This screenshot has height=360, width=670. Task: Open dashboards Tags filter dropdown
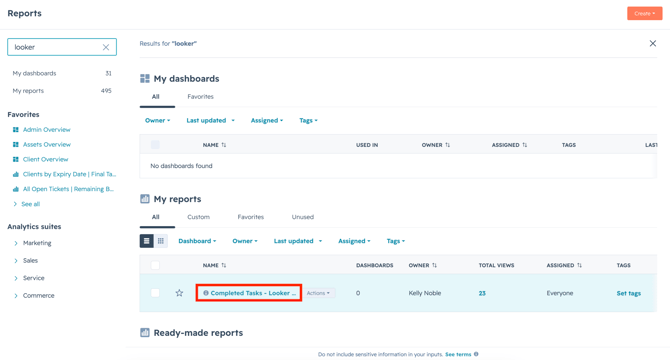[309, 120]
